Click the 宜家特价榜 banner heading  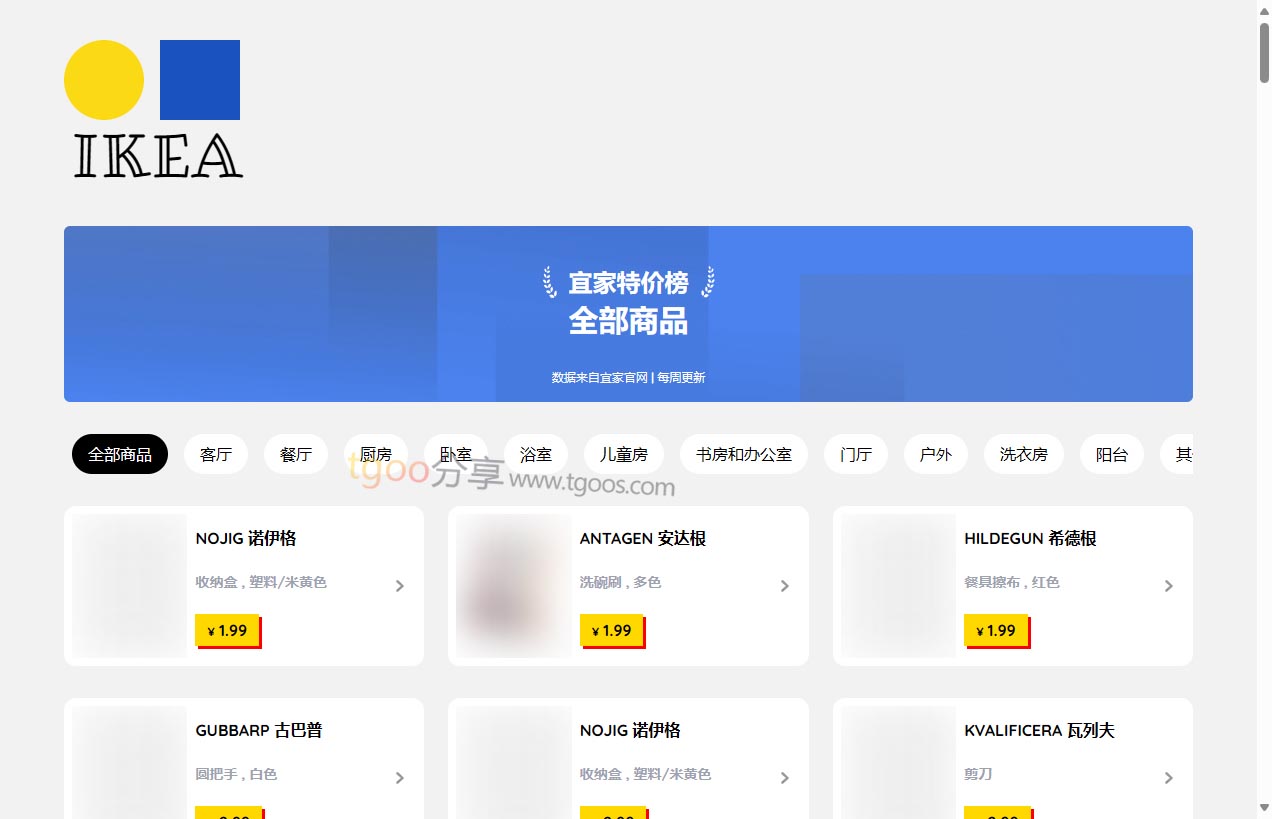coord(628,283)
